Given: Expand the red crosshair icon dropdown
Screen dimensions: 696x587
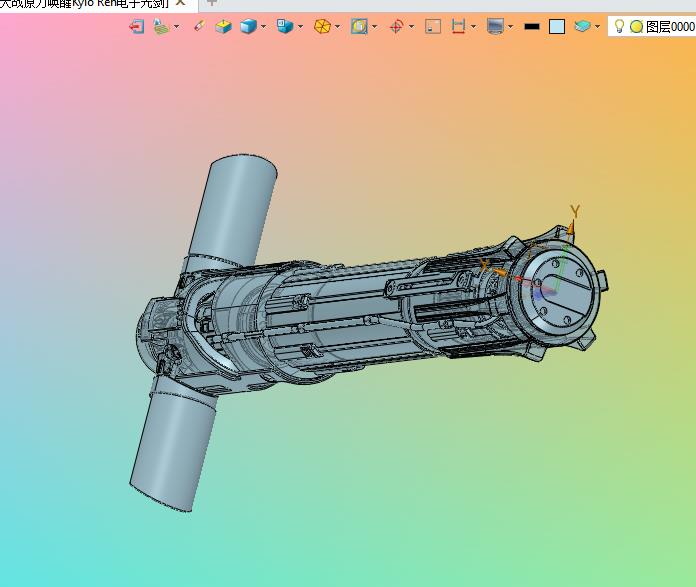Looking at the screenshot, I should pyautogui.click(x=411, y=27).
